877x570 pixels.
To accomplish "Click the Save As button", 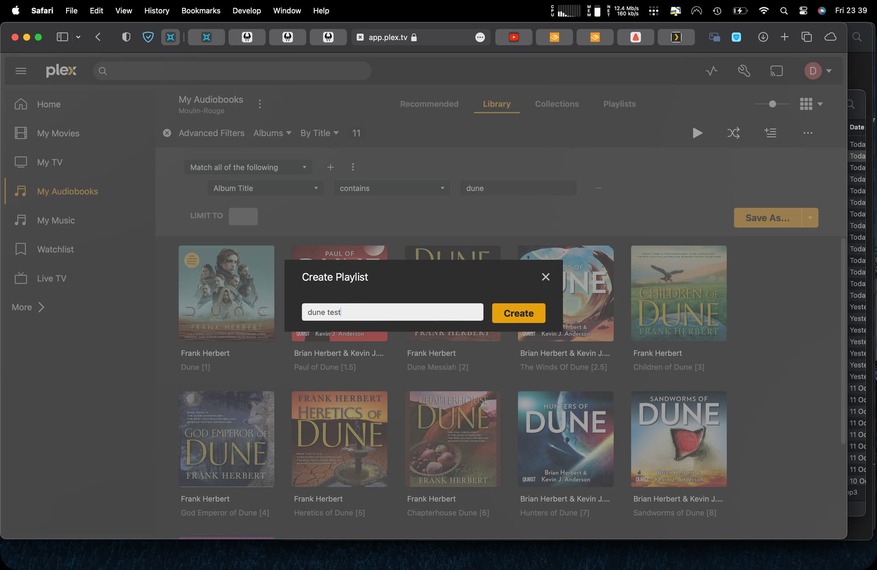I will (x=767, y=218).
